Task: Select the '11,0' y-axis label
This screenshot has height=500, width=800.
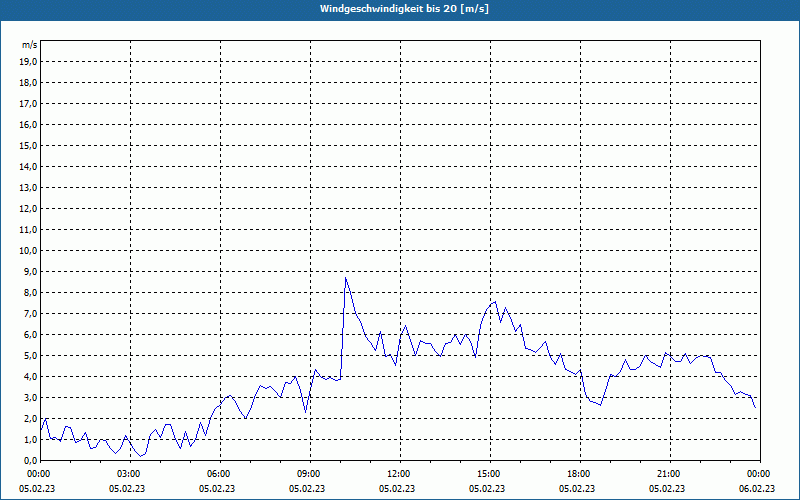Action: pyautogui.click(x=28, y=230)
